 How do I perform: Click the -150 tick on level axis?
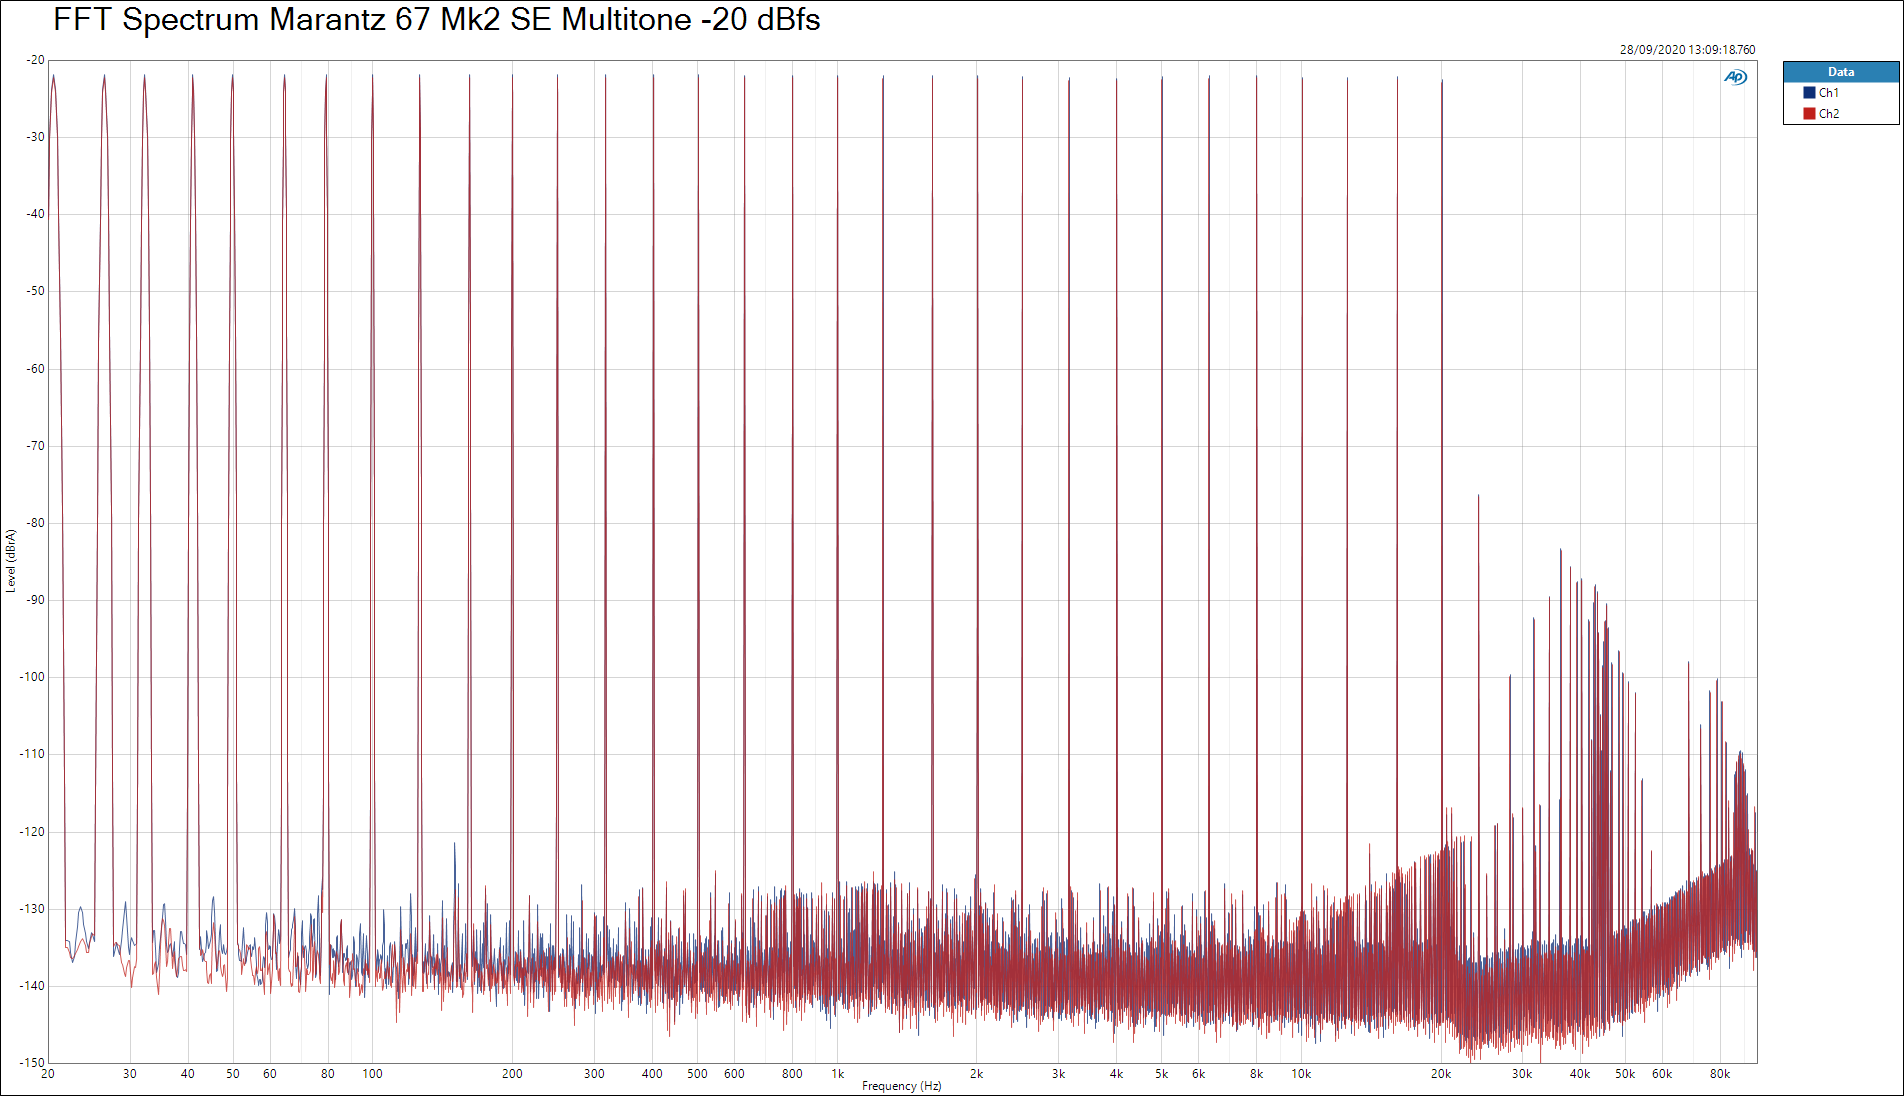(x=33, y=1063)
